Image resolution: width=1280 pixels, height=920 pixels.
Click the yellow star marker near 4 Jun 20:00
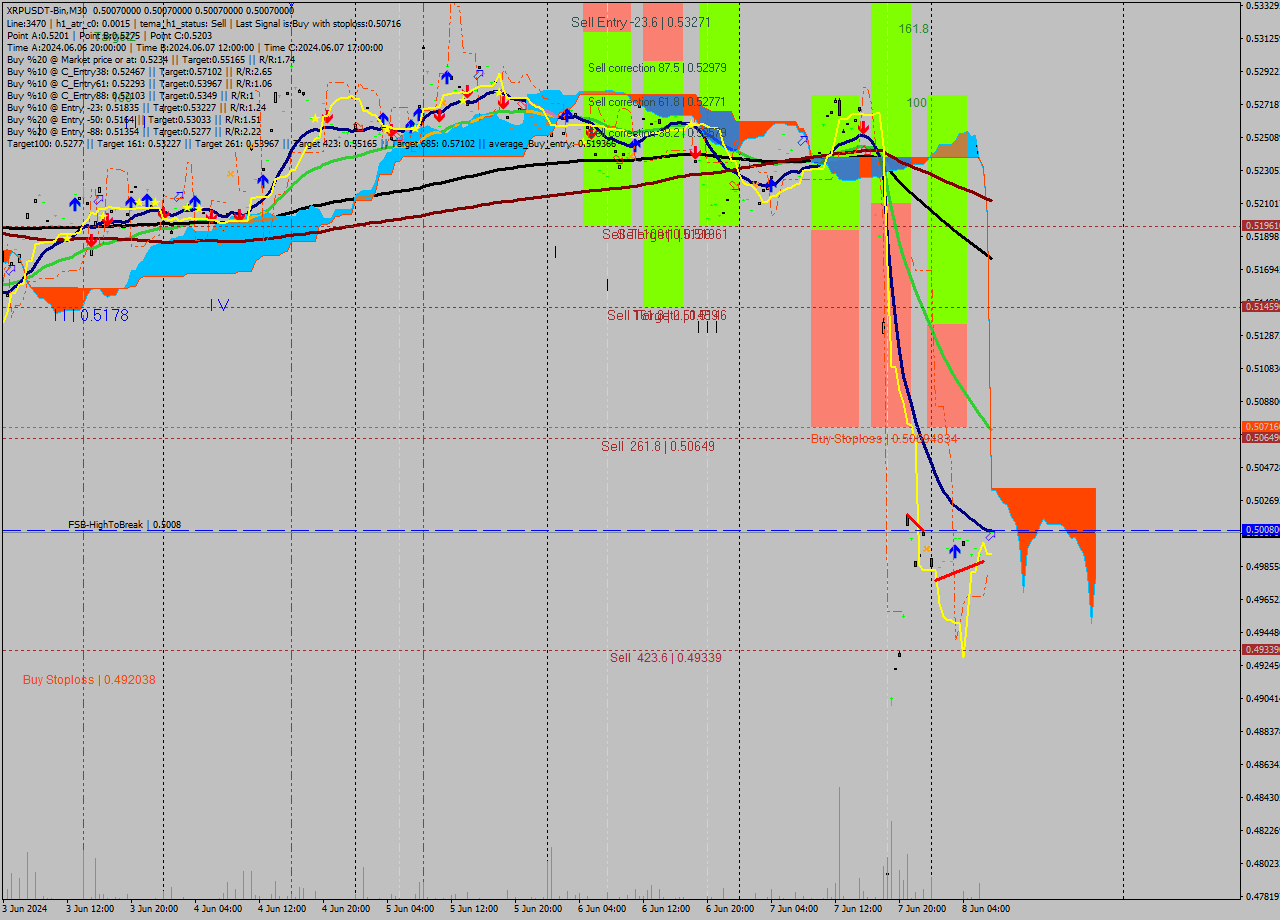coord(316,118)
